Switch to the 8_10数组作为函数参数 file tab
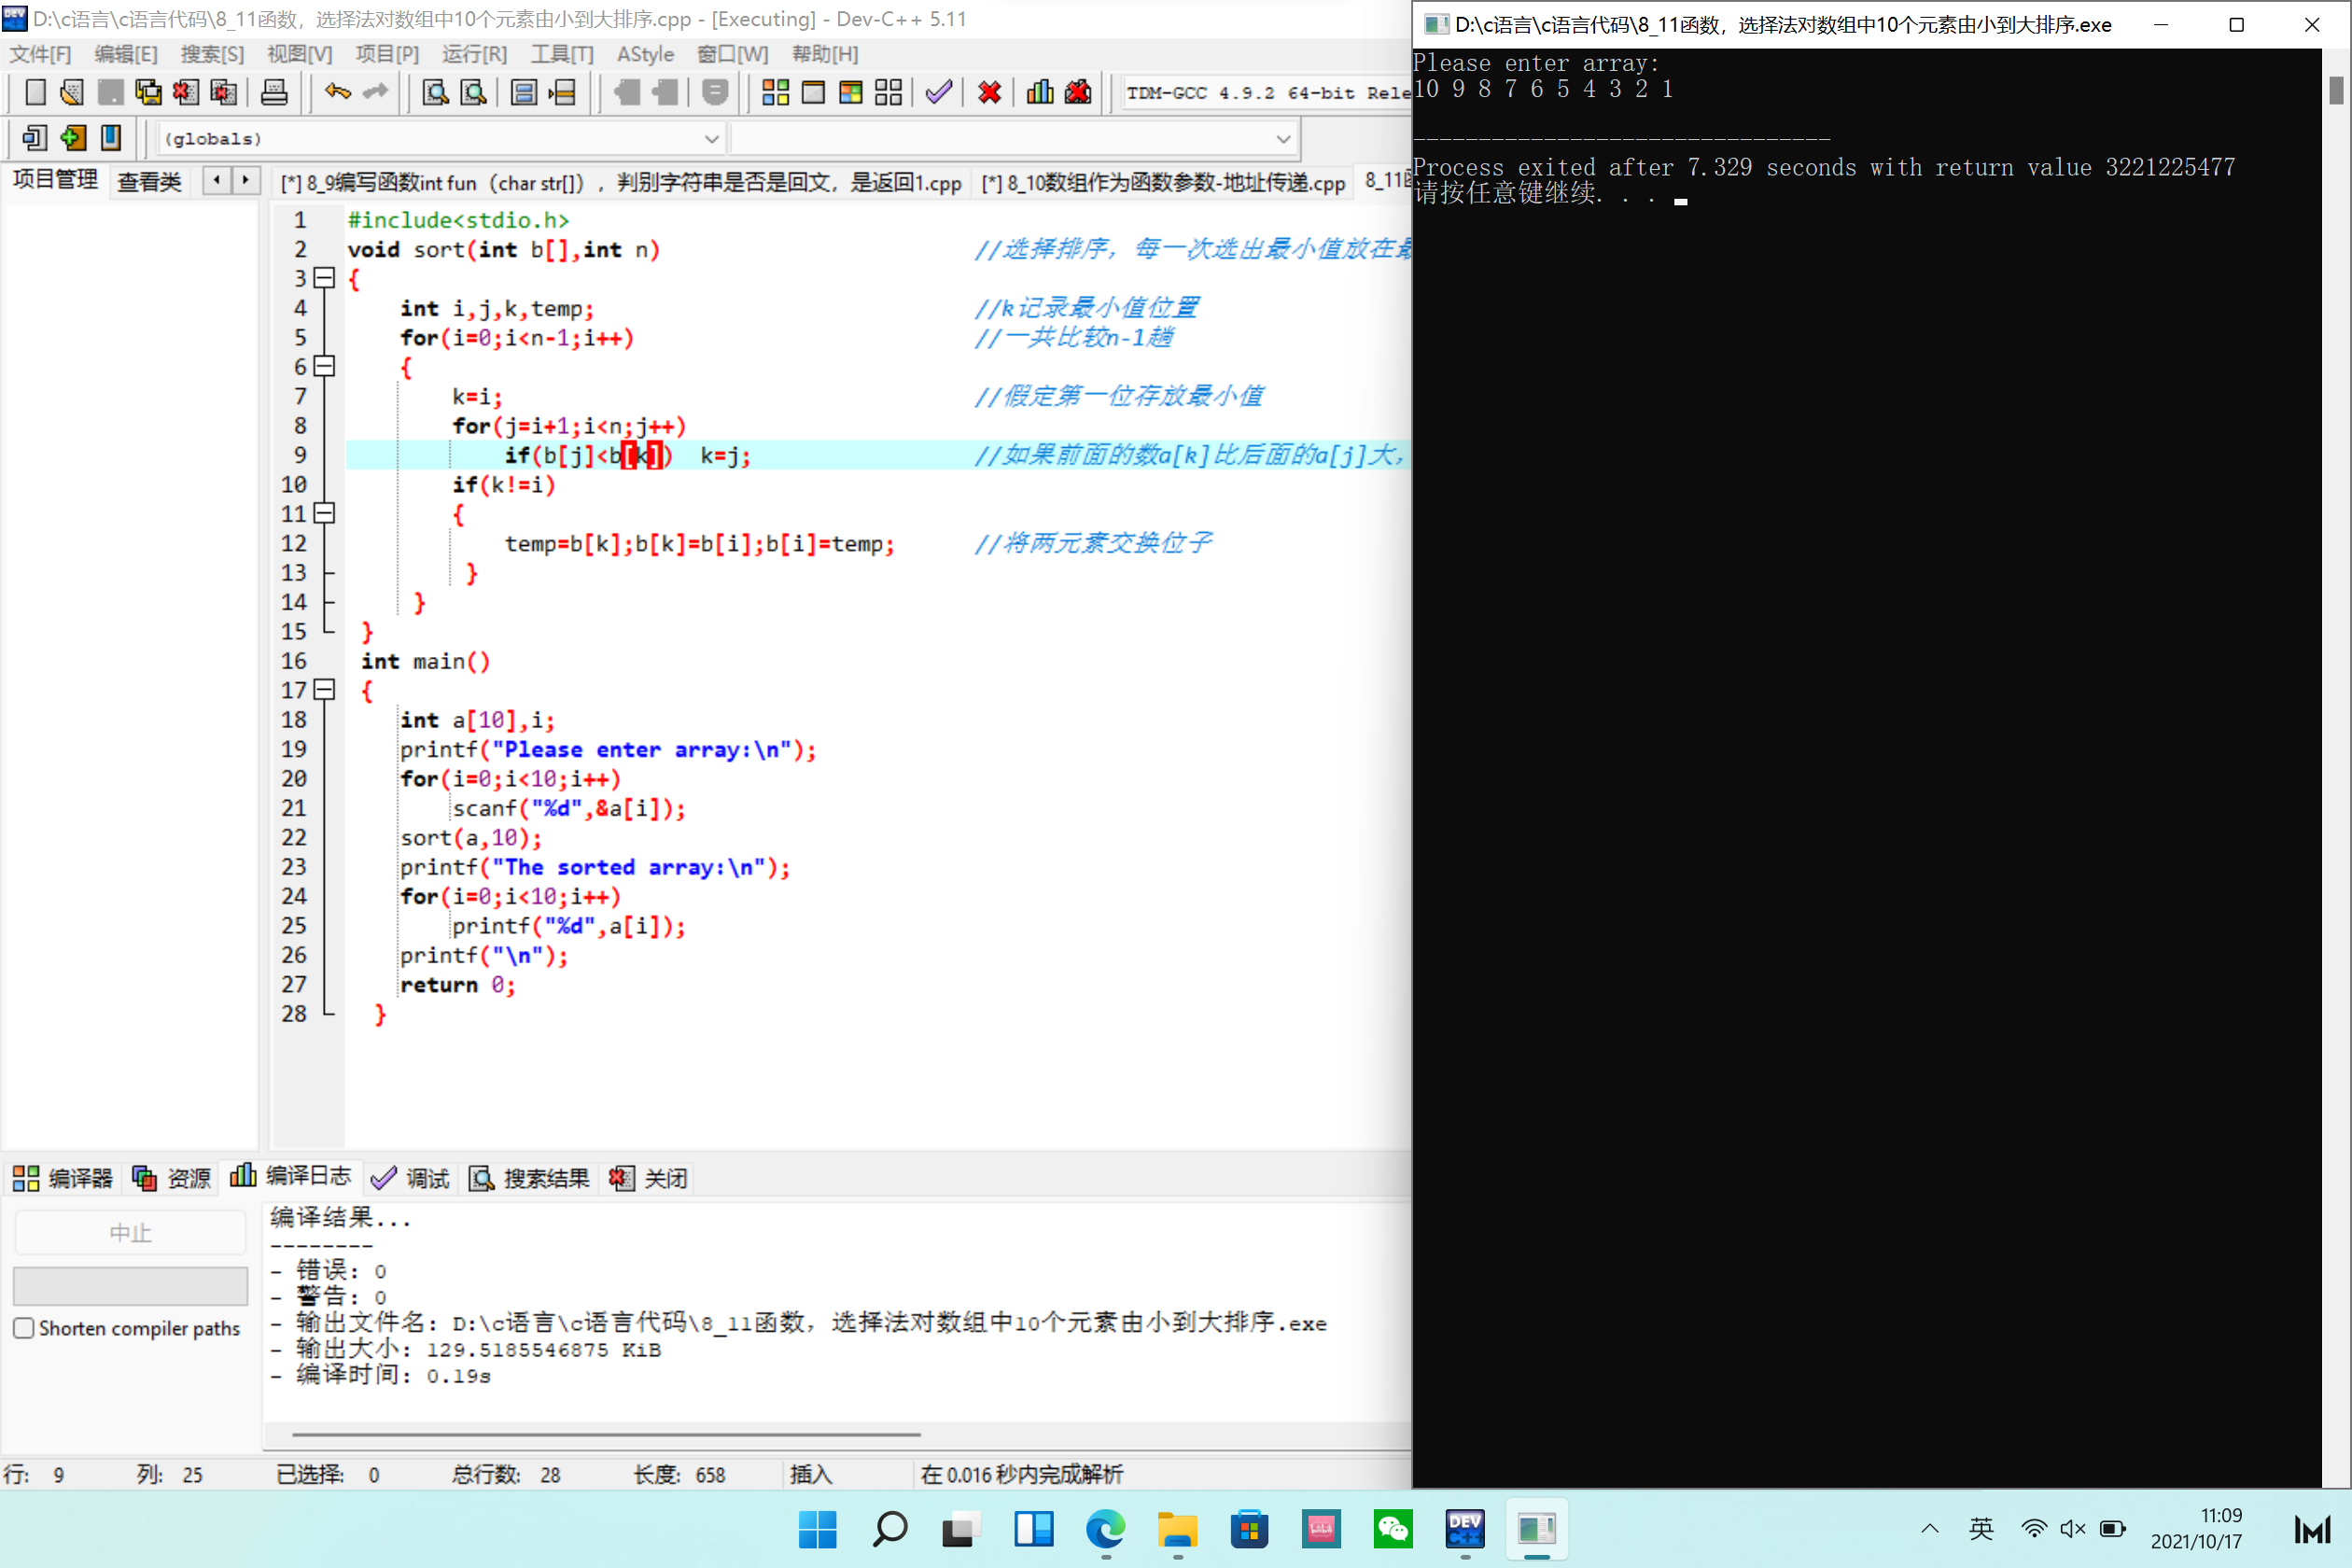Screen dimensions: 2352x1568 (1163, 182)
